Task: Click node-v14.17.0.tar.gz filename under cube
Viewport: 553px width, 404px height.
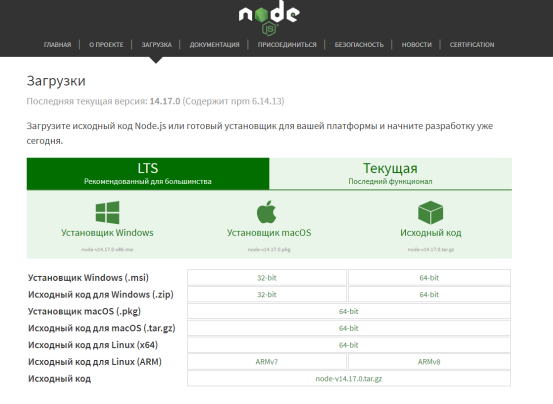Action: tap(431, 250)
